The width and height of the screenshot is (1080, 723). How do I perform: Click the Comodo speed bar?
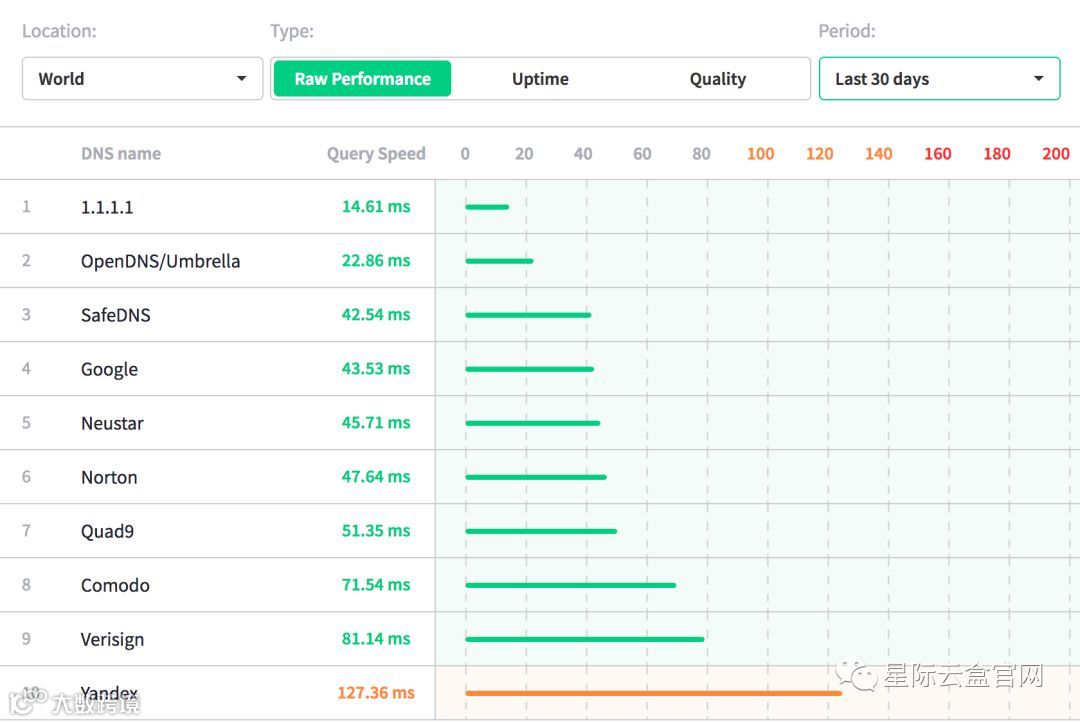pyautogui.click(x=570, y=585)
